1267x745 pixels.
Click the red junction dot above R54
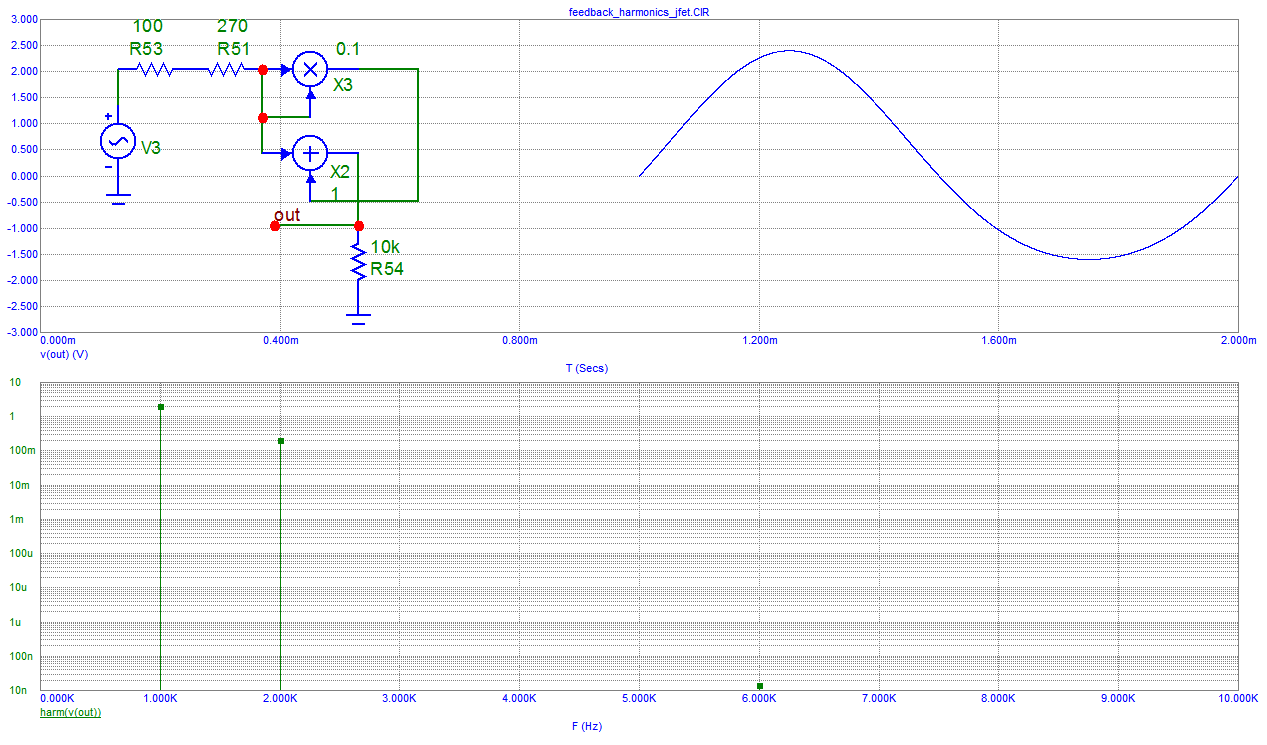point(359,226)
